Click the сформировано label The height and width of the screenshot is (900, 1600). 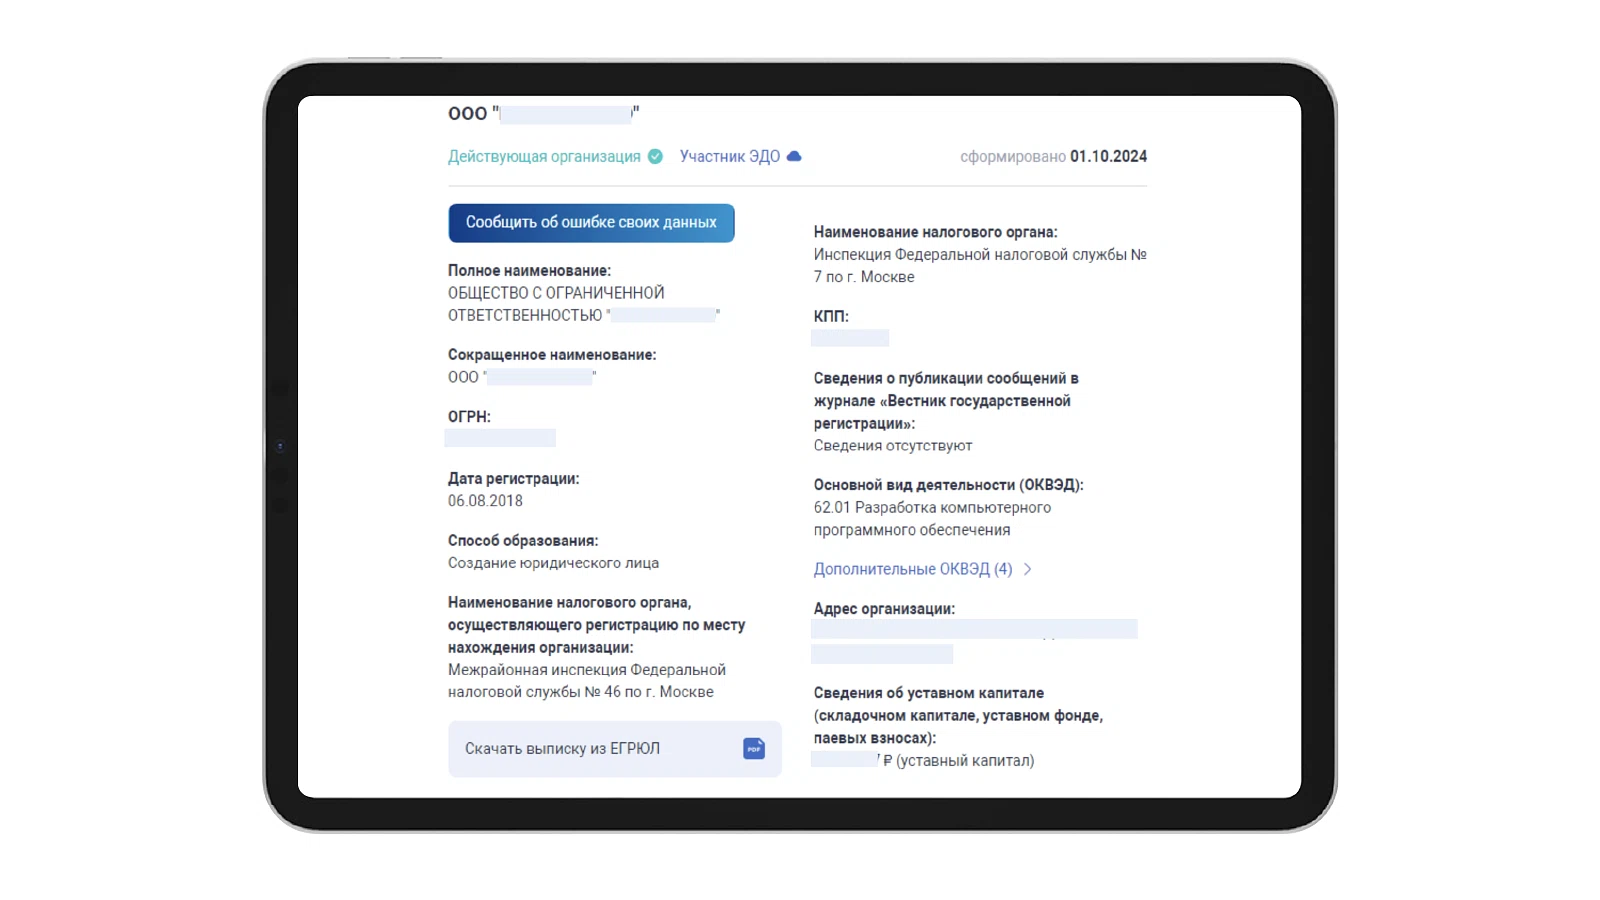tap(1013, 156)
